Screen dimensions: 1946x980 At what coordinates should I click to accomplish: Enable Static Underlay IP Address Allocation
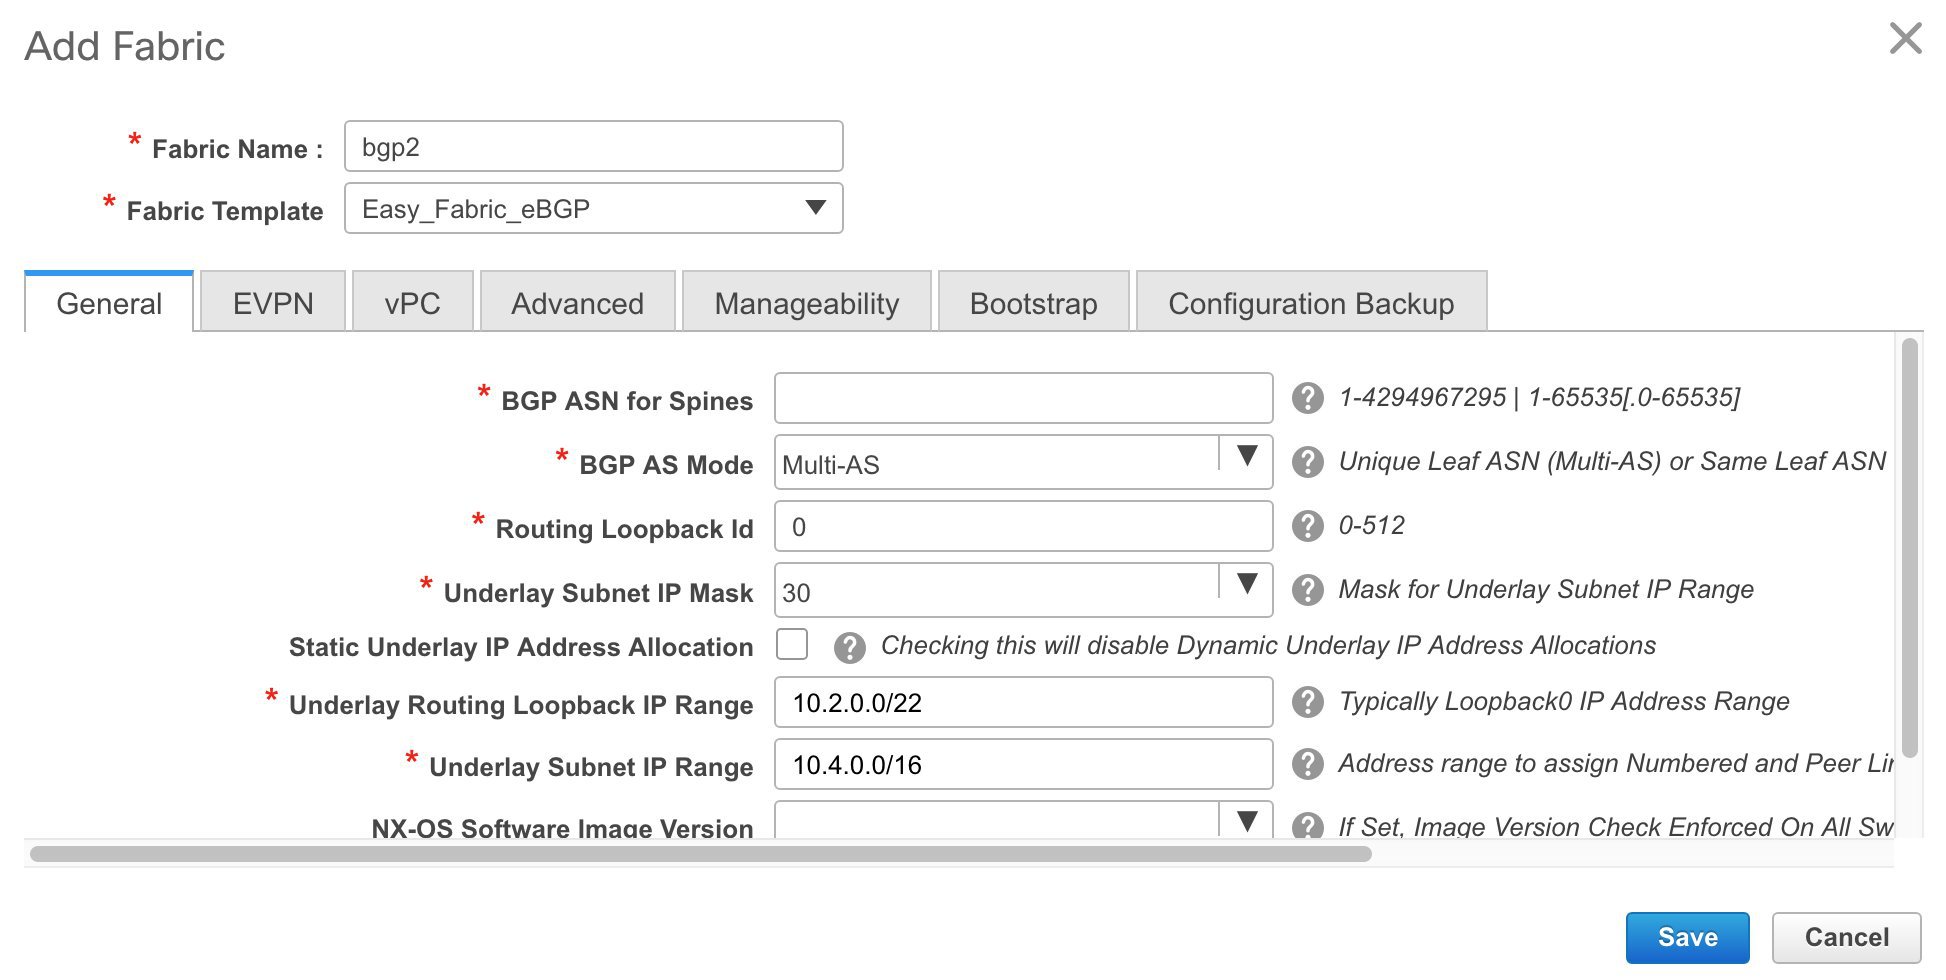click(791, 645)
